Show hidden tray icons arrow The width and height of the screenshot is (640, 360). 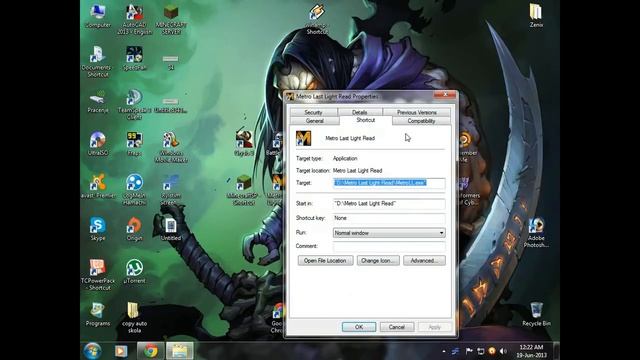tap(444, 351)
